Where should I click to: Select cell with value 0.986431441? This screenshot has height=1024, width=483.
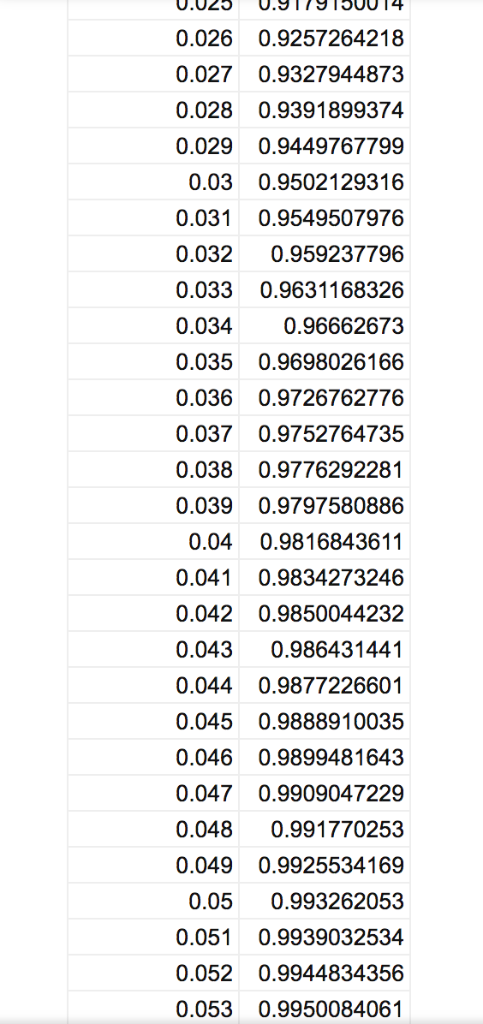(x=324, y=649)
